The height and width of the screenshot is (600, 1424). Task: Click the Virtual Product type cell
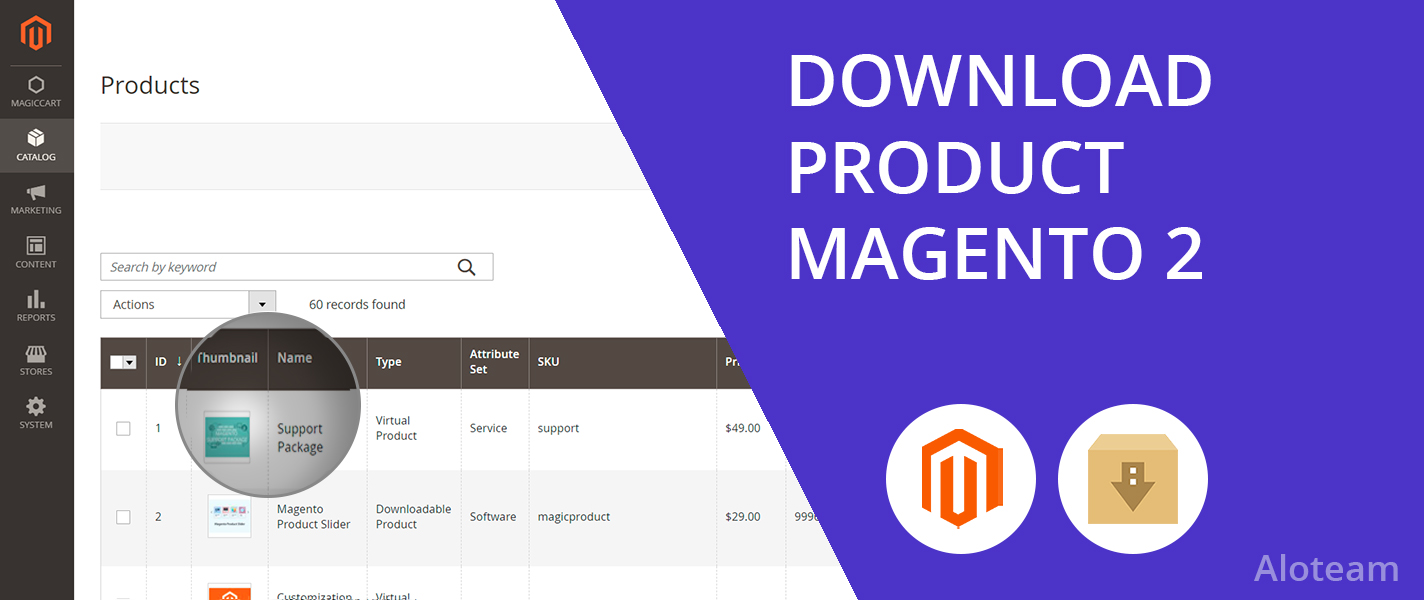point(396,428)
